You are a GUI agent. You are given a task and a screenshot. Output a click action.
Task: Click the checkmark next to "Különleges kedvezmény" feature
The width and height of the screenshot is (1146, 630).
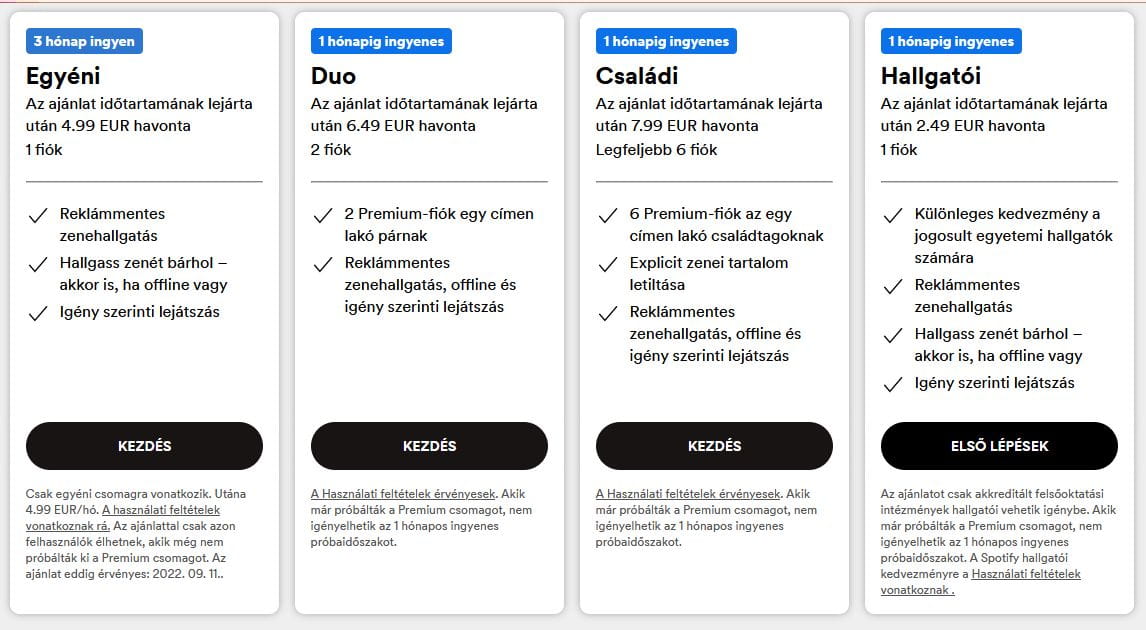pos(892,214)
